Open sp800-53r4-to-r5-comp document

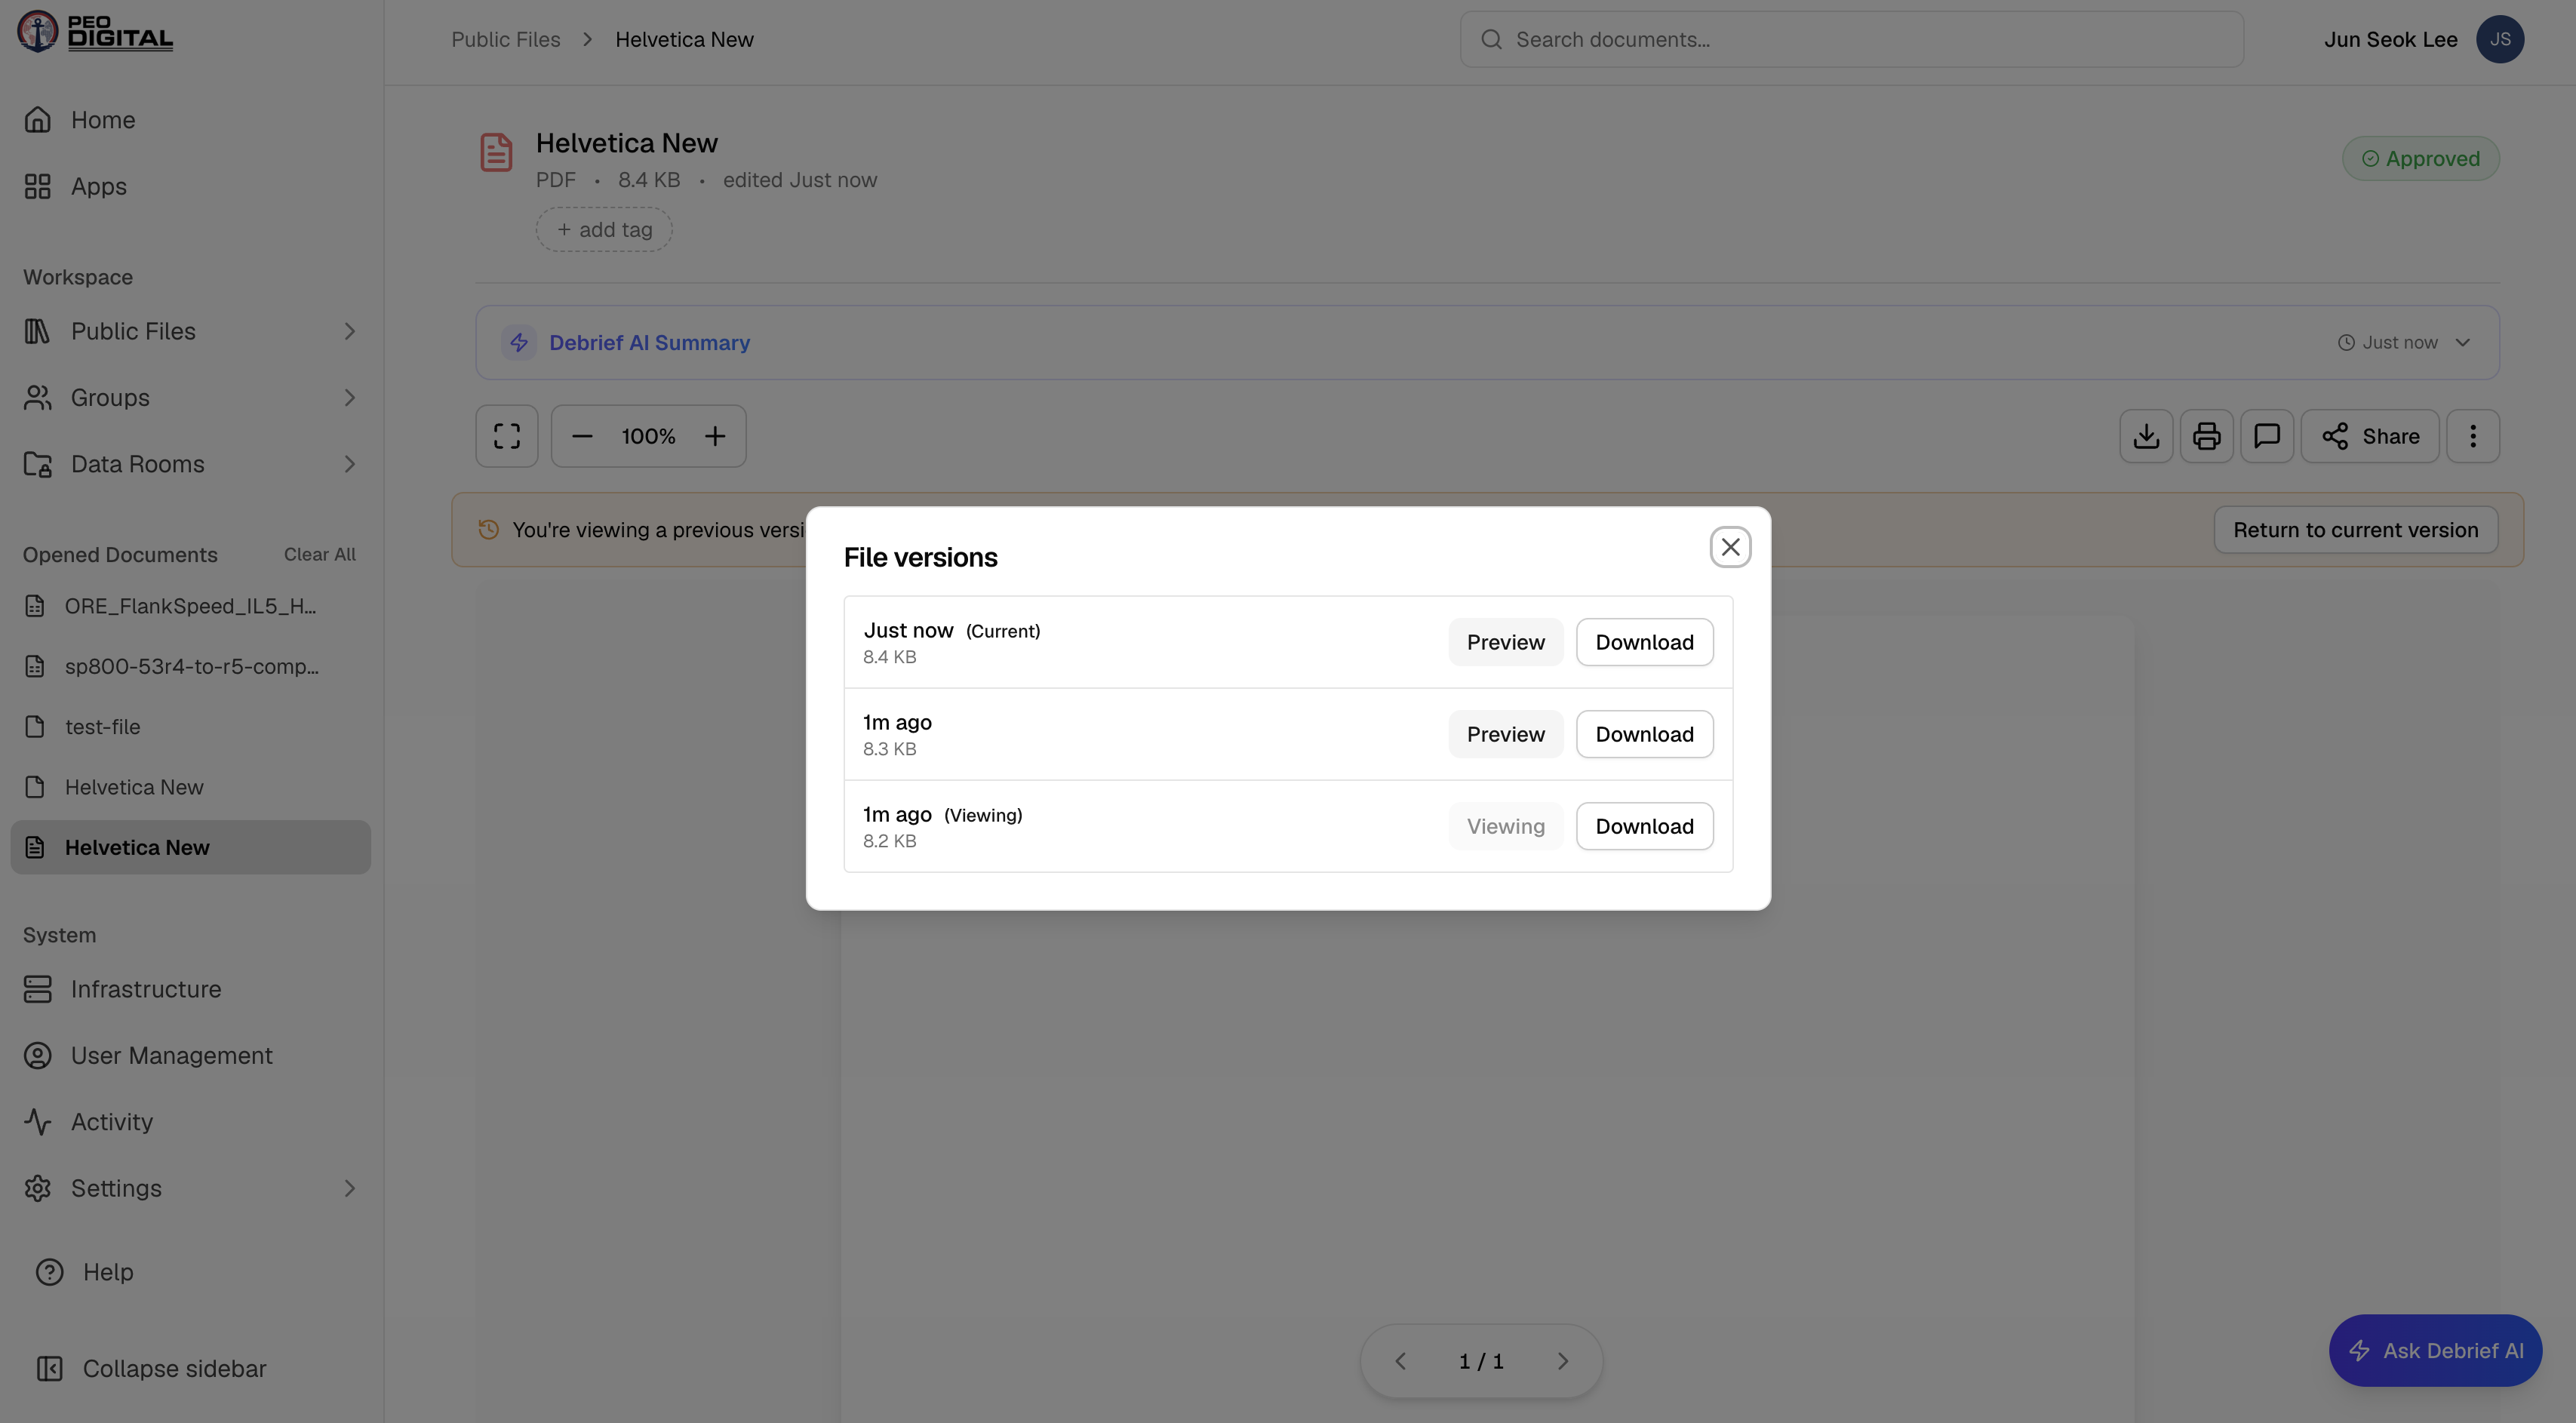190,666
